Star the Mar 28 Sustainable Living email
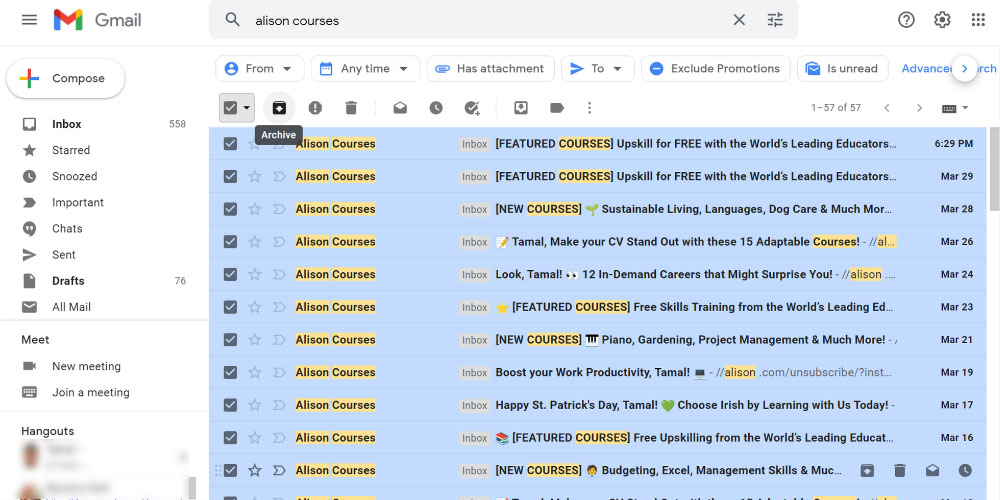 click(x=254, y=209)
